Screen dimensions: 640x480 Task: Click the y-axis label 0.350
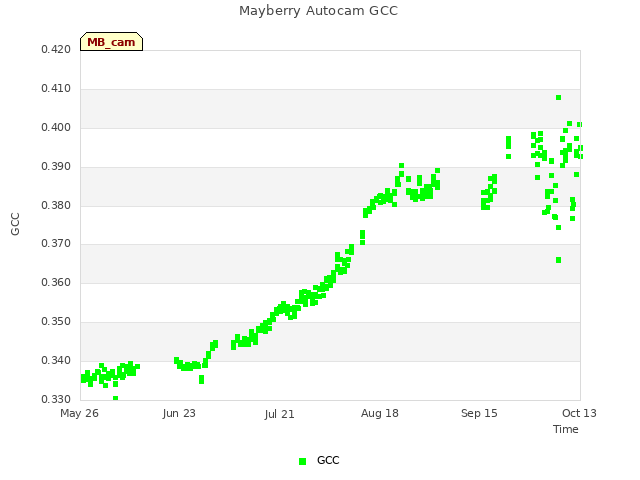[56, 322]
